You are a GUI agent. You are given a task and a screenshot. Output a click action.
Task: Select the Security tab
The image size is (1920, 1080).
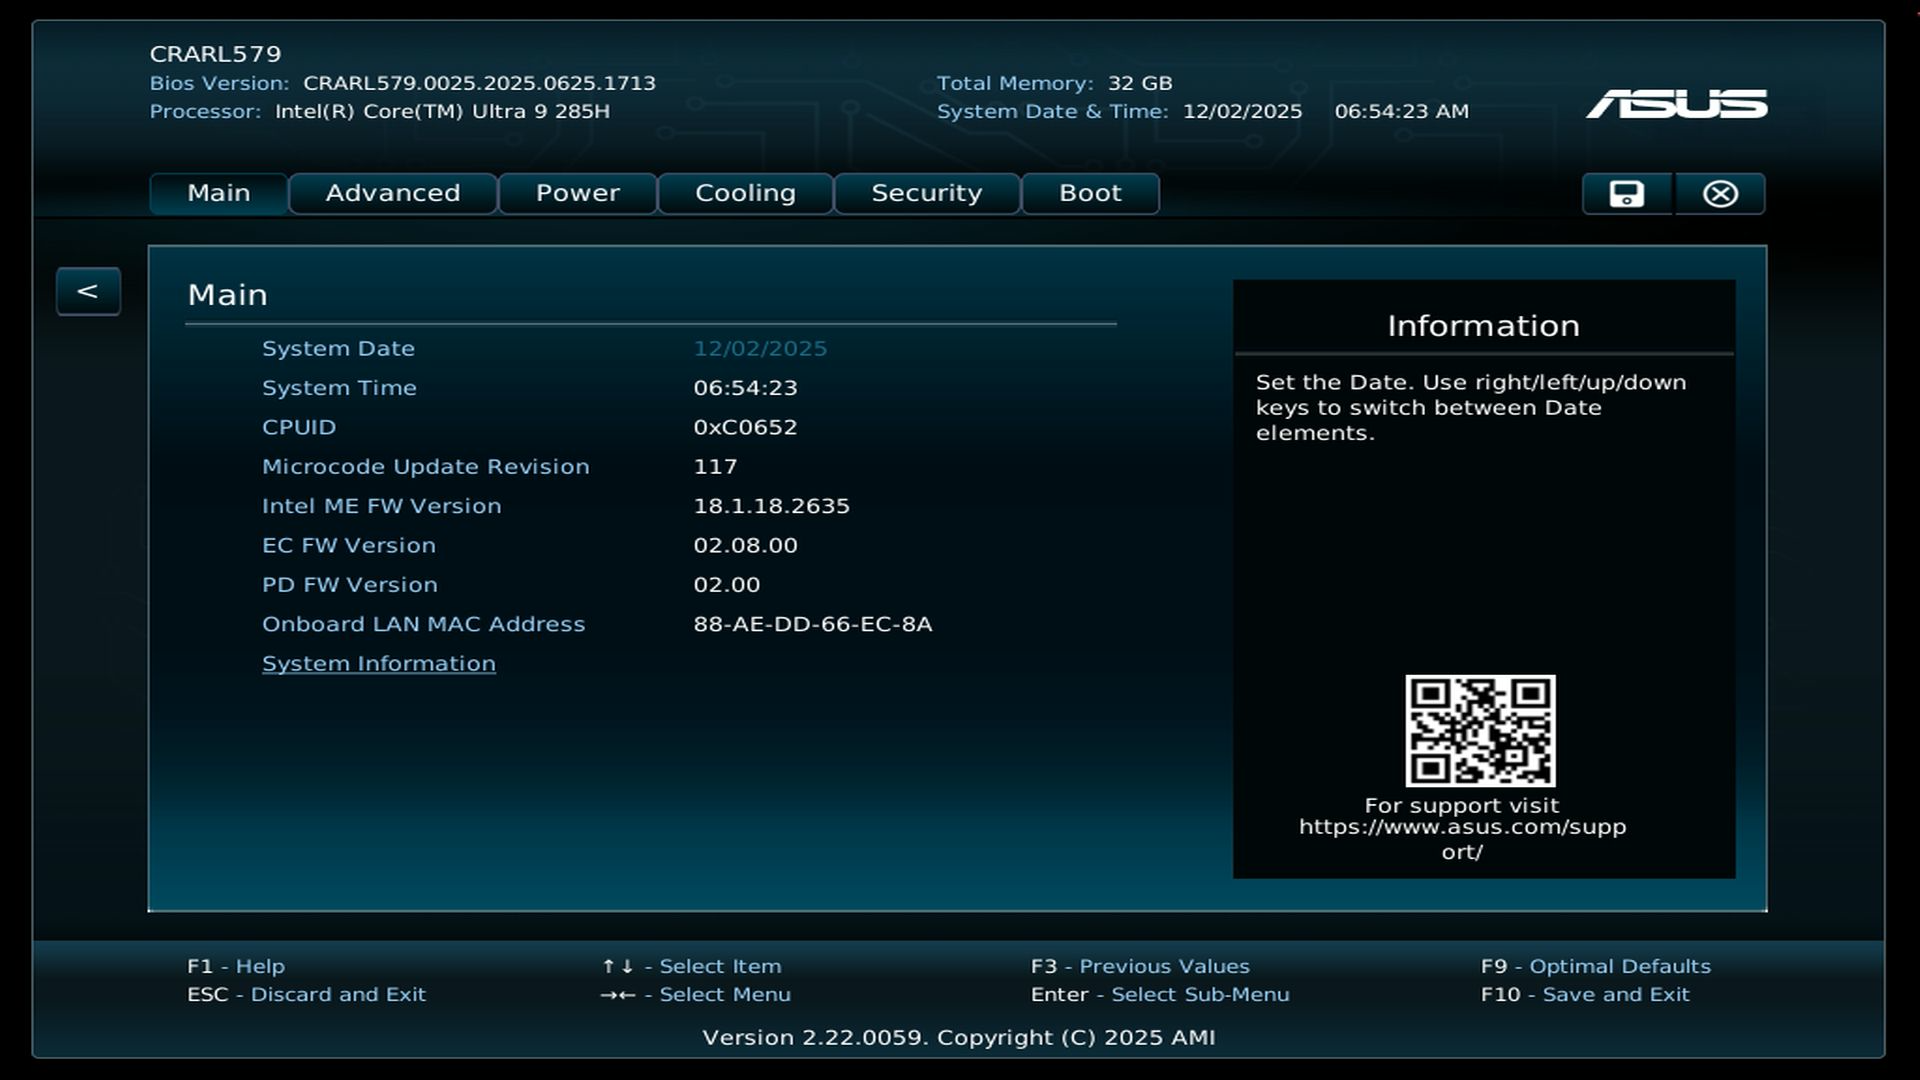click(926, 193)
